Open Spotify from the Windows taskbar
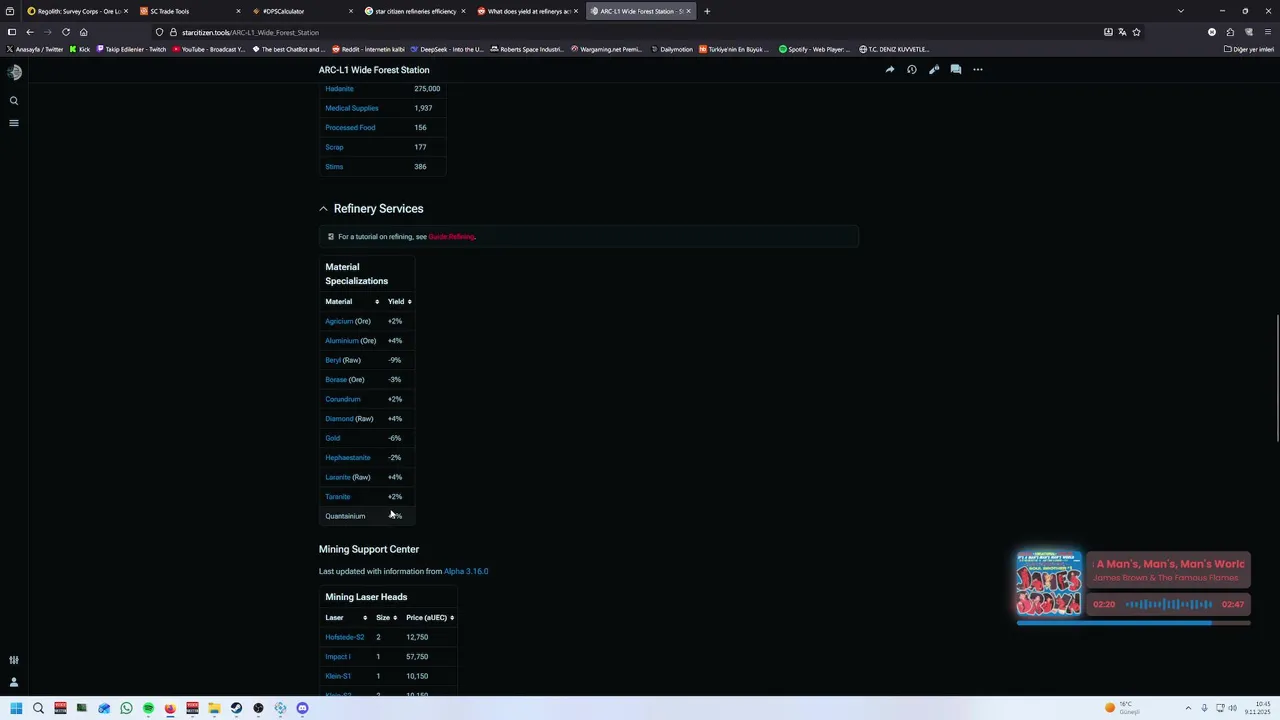The width and height of the screenshot is (1280, 720). click(148, 708)
